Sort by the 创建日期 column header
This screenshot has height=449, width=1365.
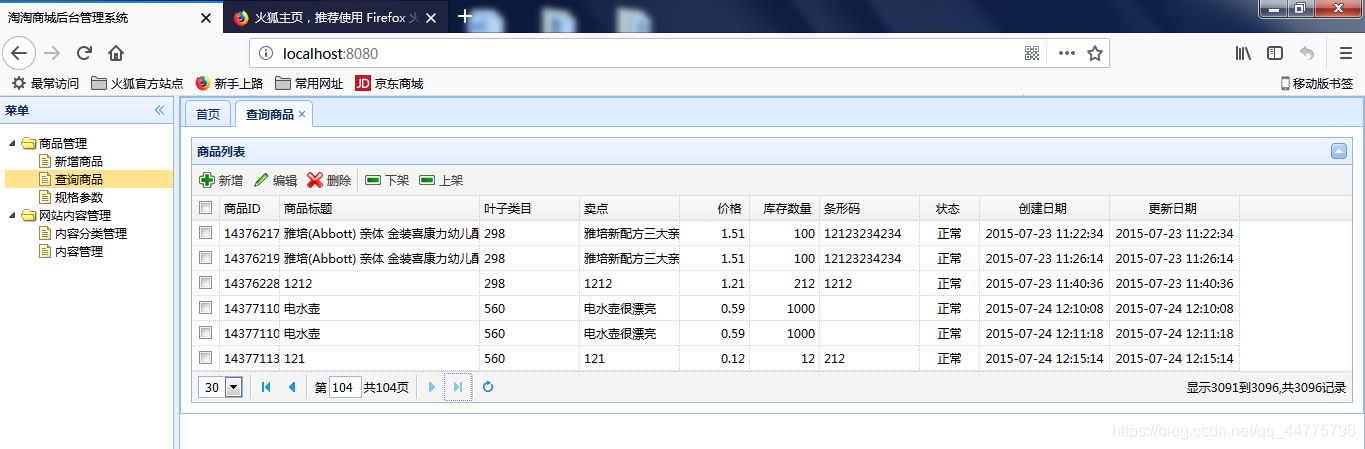click(x=1044, y=208)
